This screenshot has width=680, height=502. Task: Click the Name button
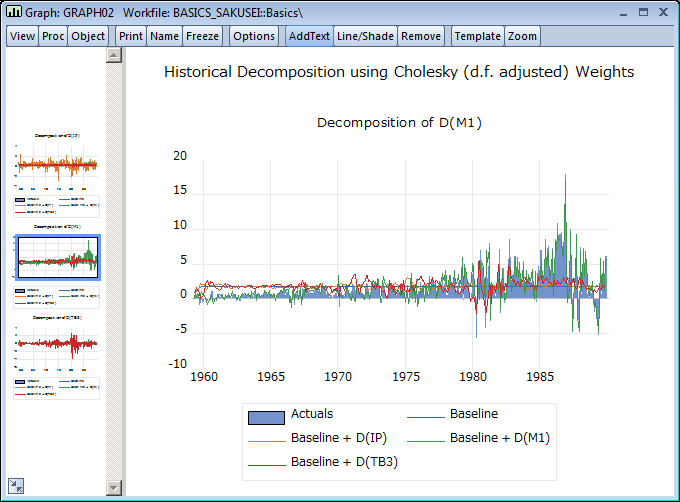coord(164,36)
